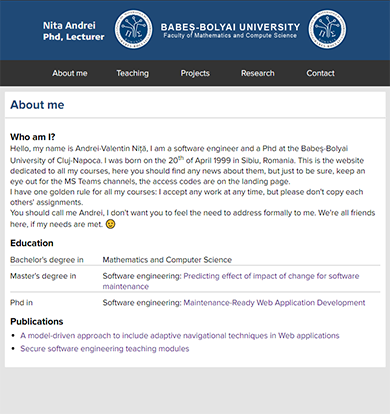Click the 'Nita Andrei Phd, Lecturer' header title
This screenshot has width=390, height=414.
(74, 31)
